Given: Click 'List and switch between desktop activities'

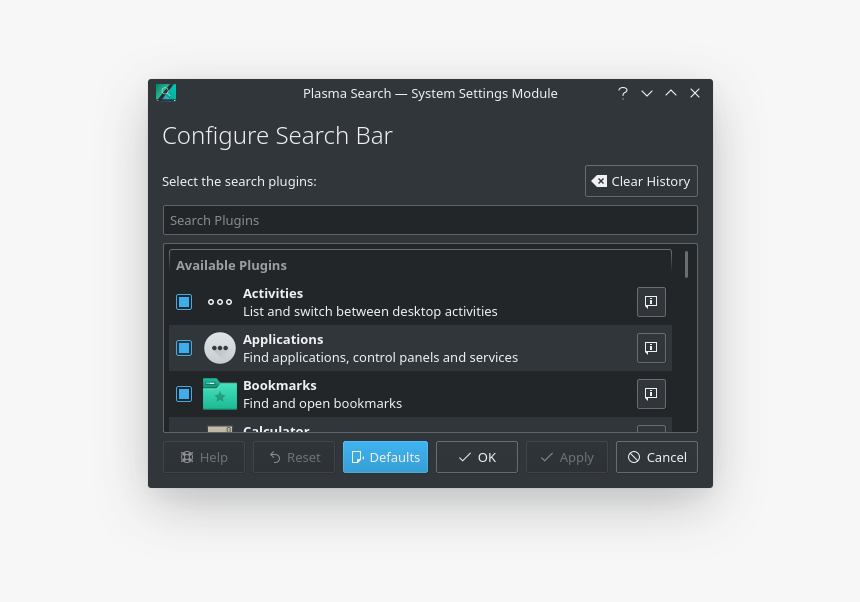Looking at the screenshot, I should click(x=370, y=311).
